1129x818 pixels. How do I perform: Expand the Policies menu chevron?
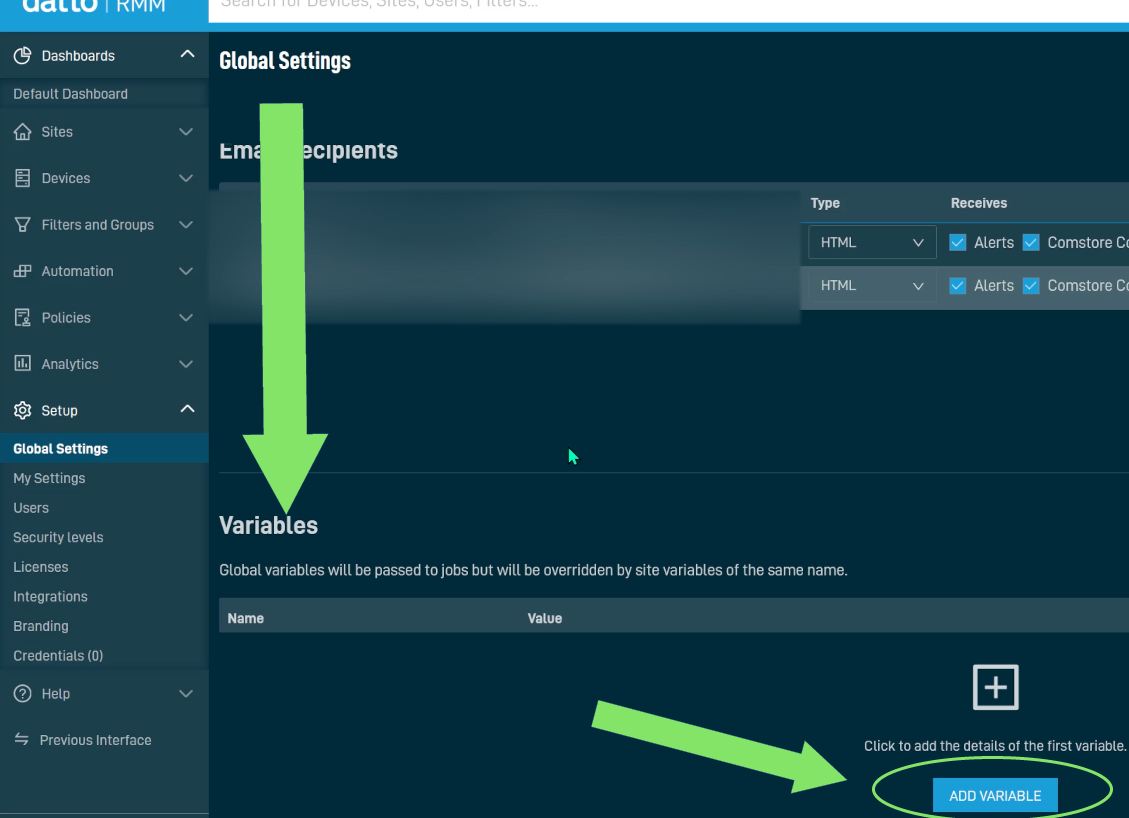(x=186, y=318)
